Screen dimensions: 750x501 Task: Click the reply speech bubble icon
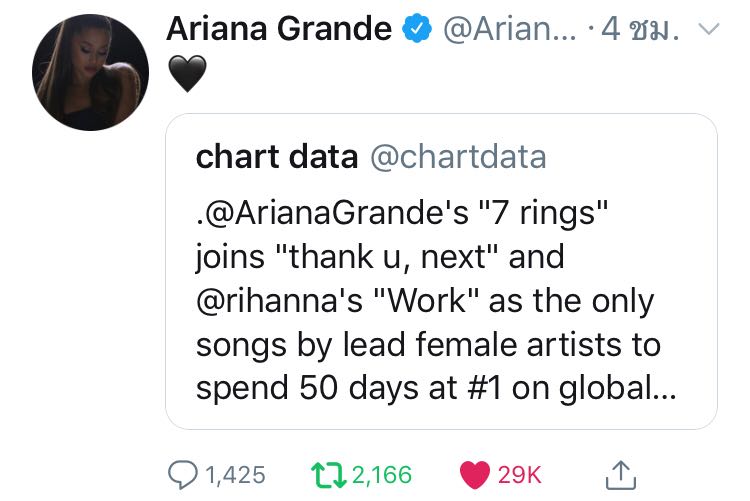182,475
